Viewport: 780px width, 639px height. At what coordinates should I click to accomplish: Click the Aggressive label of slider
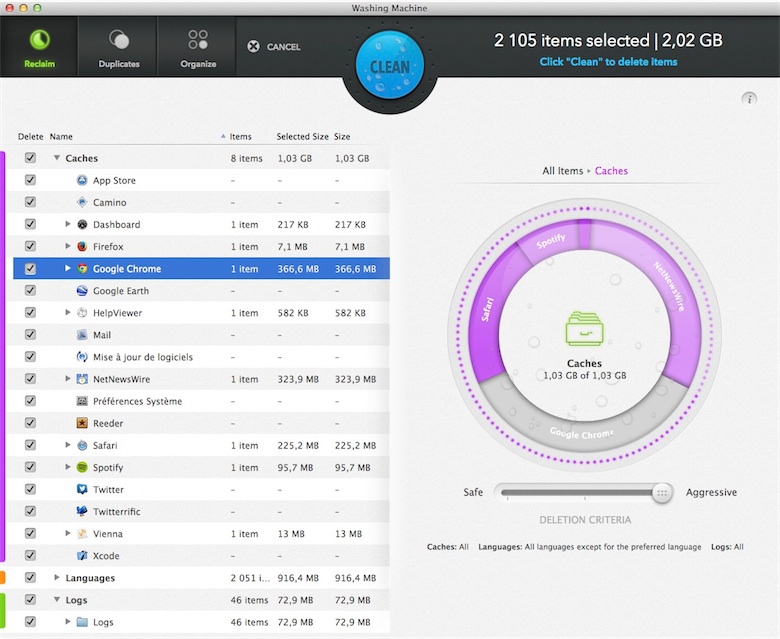pos(711,492)
